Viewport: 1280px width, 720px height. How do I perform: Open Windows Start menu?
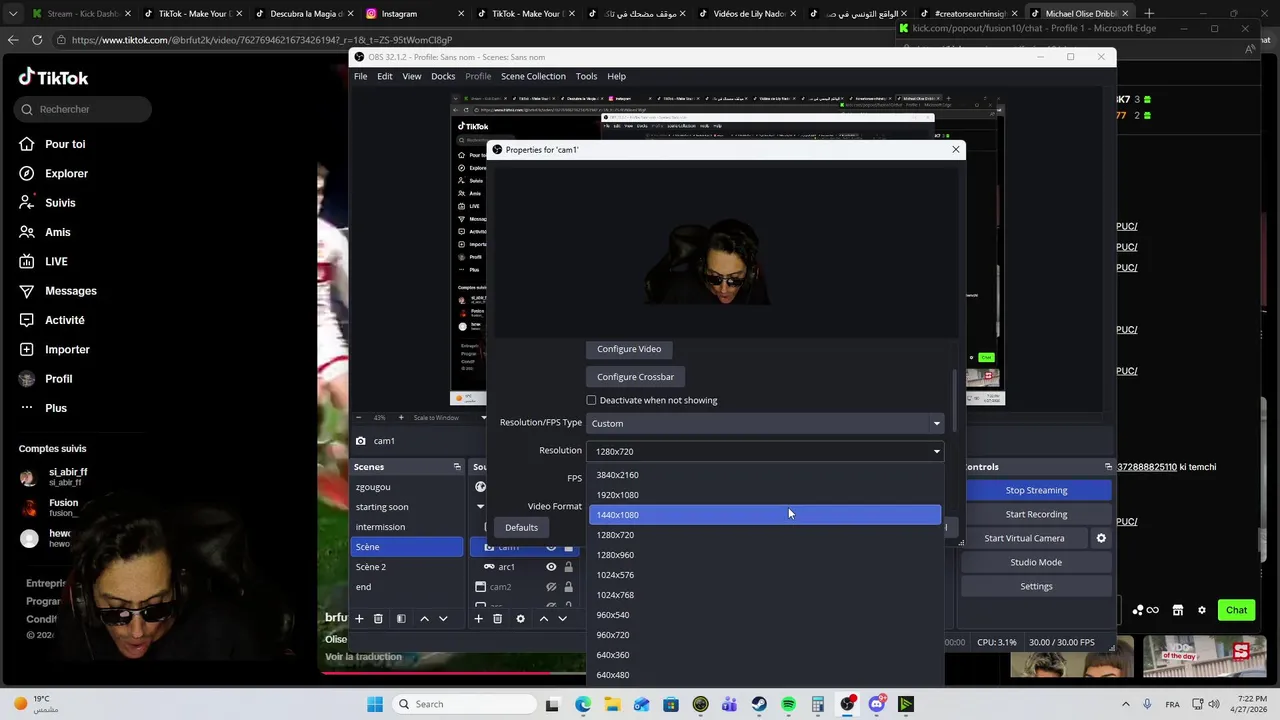pos(375,704)
